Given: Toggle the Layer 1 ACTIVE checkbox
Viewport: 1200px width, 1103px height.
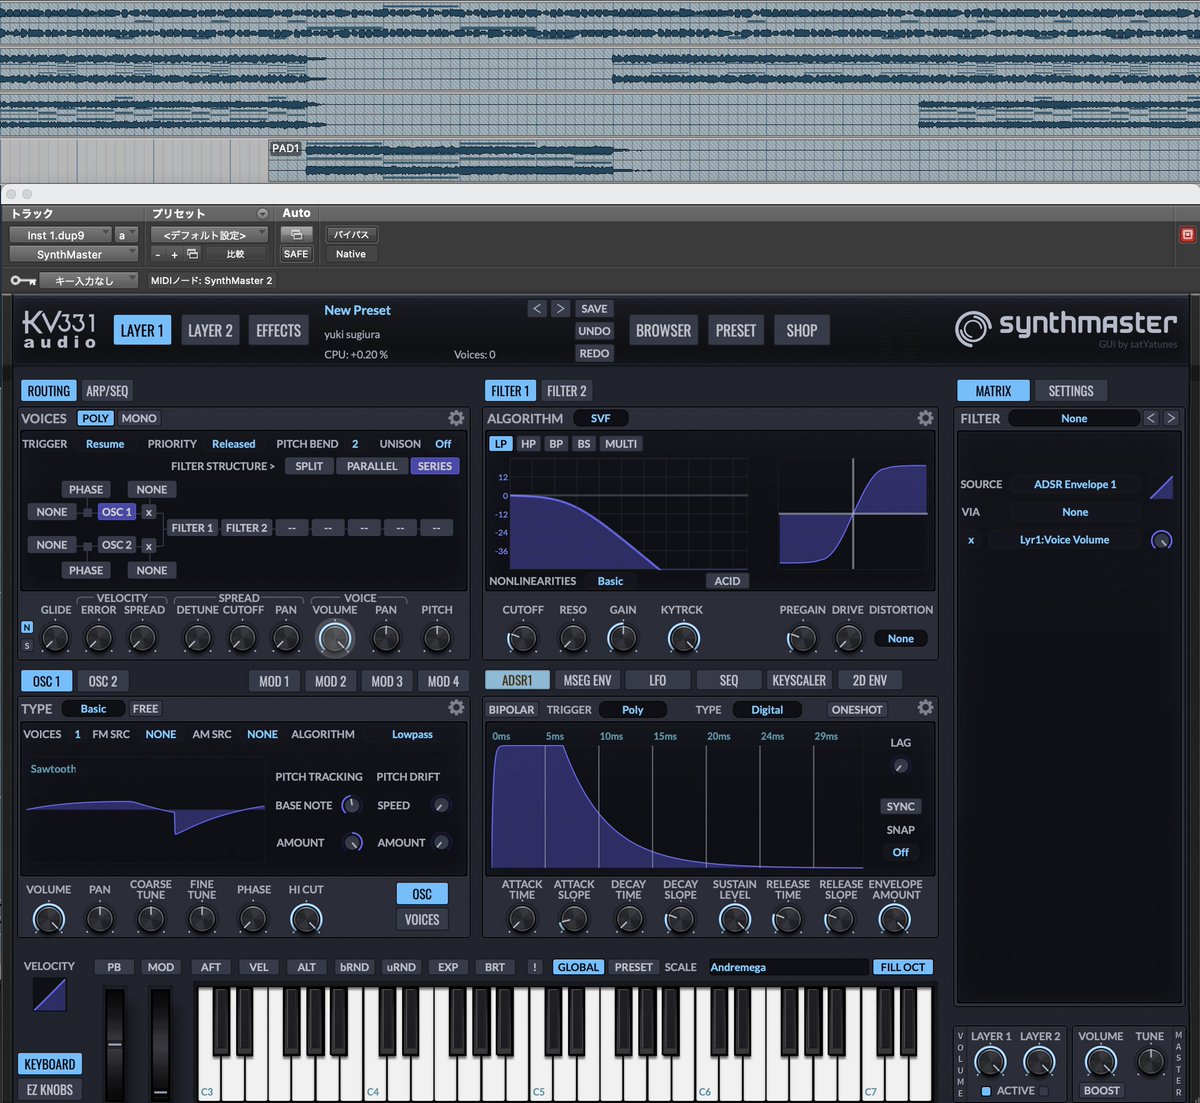Looking at the screenshot, I should 986,1091.
